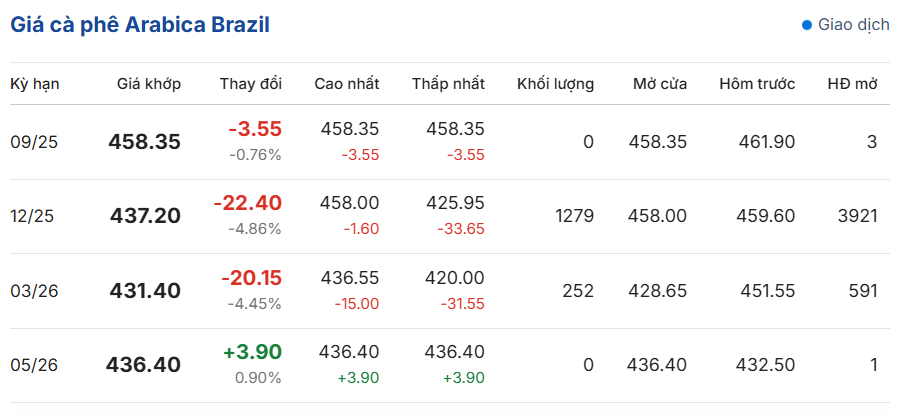
Task: Click the Cao nhất column header
Action: click(x=347, y=84)
